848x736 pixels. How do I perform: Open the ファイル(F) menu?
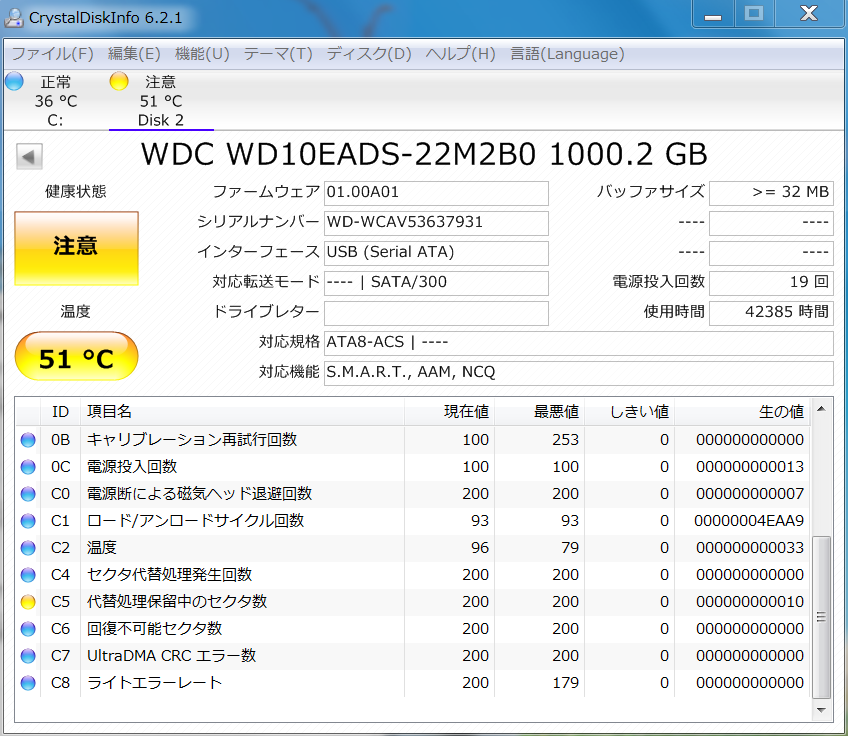(x=52, y=54)
